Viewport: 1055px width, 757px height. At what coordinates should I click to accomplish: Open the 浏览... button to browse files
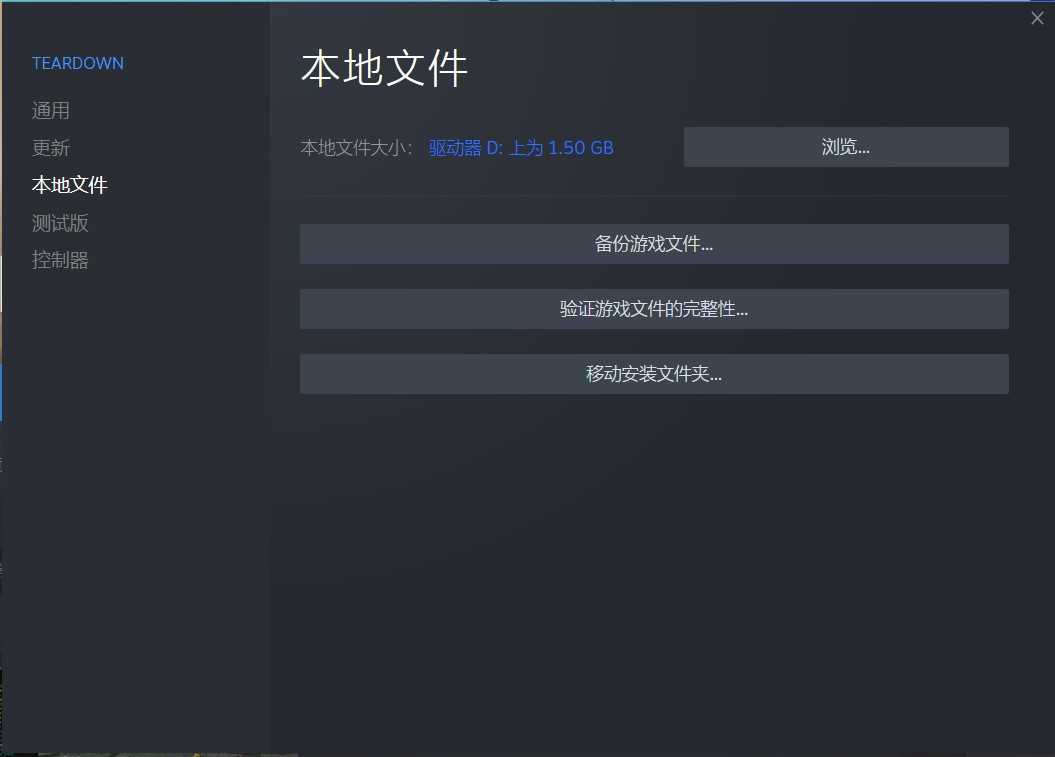[x=845, y=146]
